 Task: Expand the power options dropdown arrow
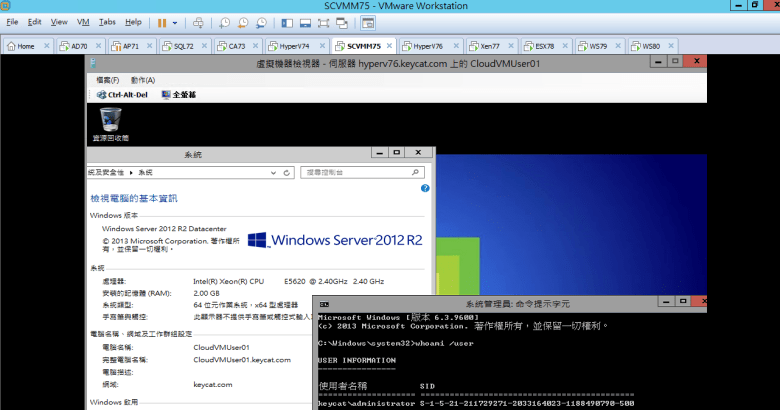tap(176, 22)
